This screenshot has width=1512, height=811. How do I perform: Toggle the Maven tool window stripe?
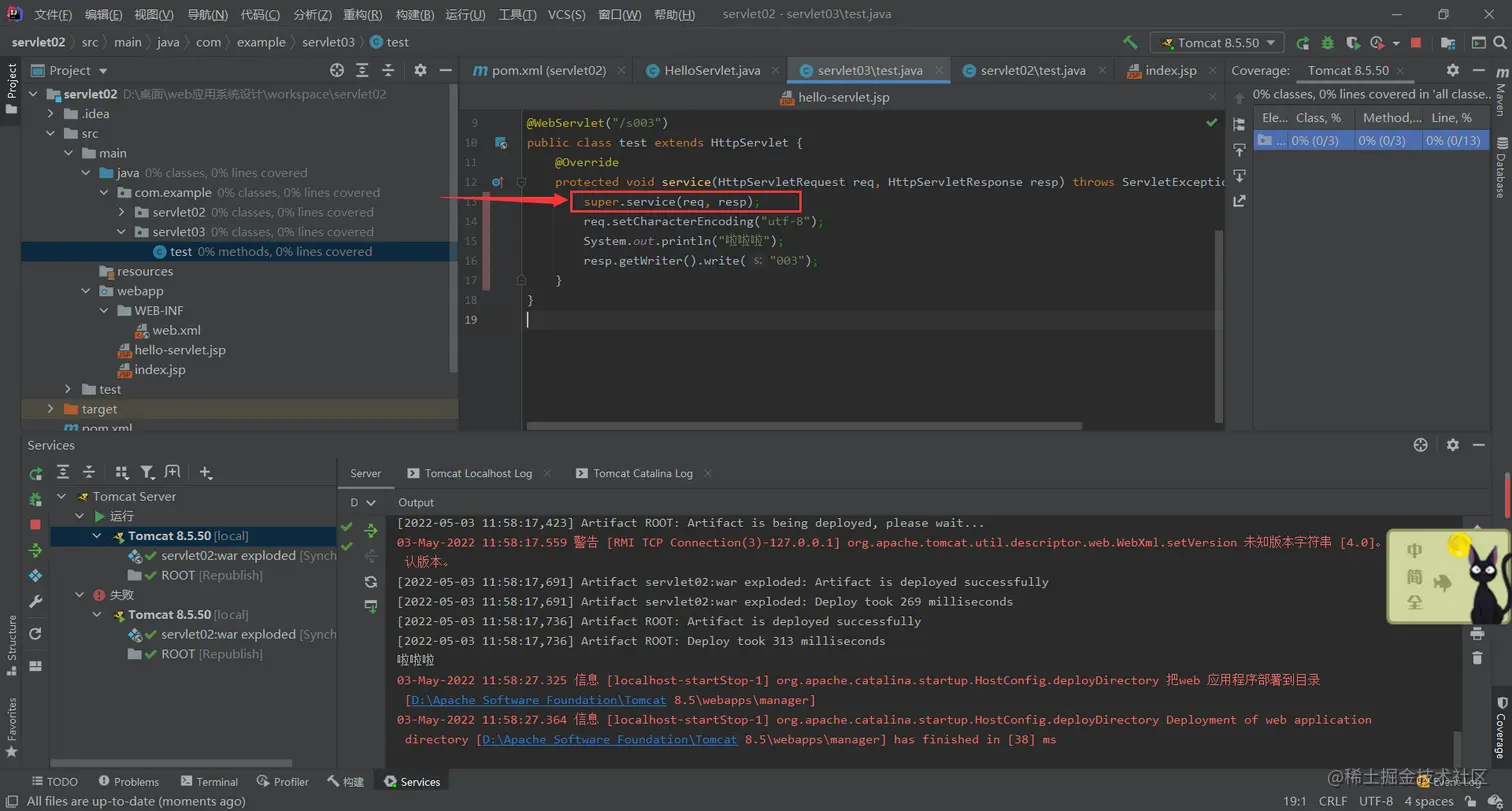pyautogui.click(x=1501, y=93)
